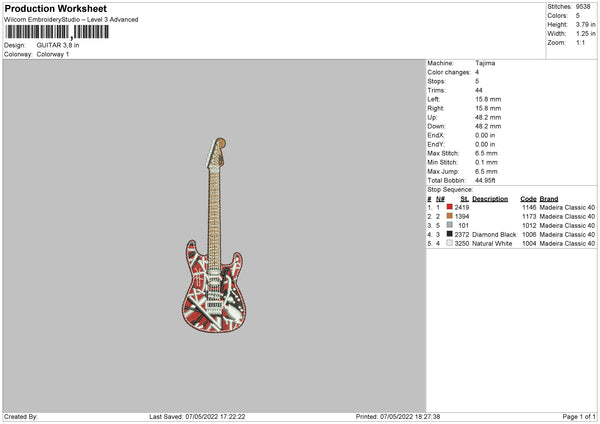Click the Wilcom EmbroideryStudio subtitle

71,20
